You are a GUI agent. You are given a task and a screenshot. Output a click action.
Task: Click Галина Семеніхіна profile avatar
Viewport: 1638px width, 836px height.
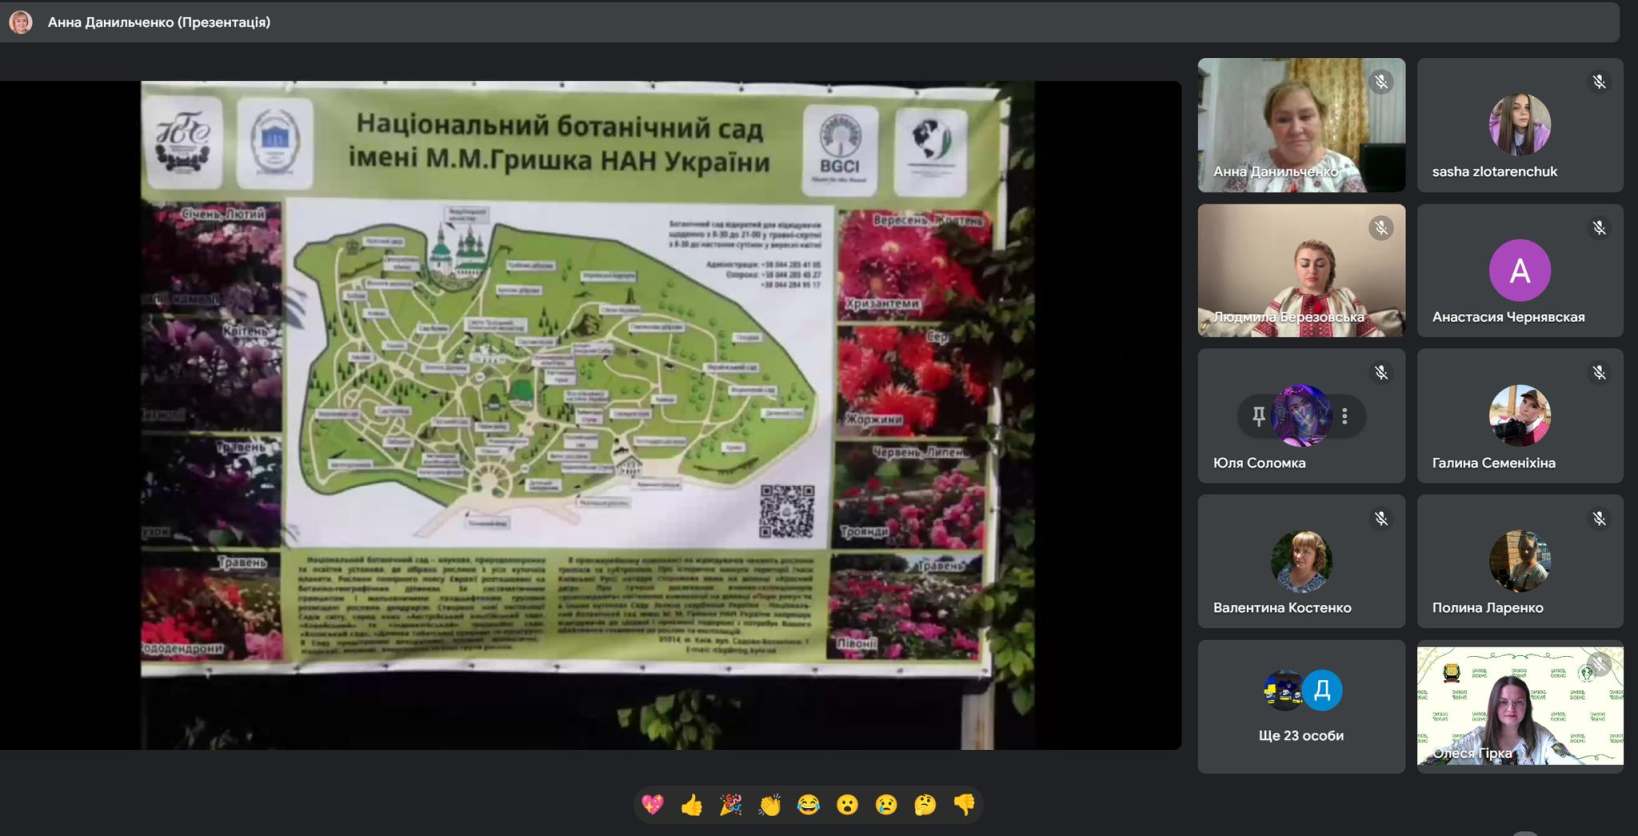1520,415
